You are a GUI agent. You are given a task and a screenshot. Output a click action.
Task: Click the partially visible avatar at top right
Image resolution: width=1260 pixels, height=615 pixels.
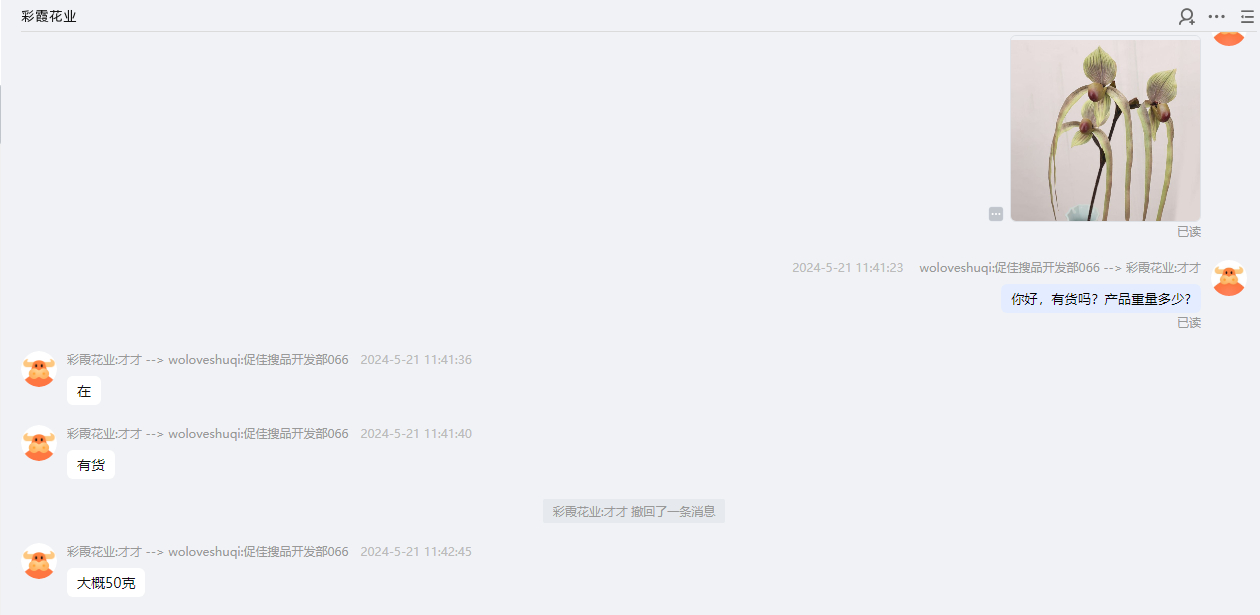pyautogui.click(x=1229, y=38)
